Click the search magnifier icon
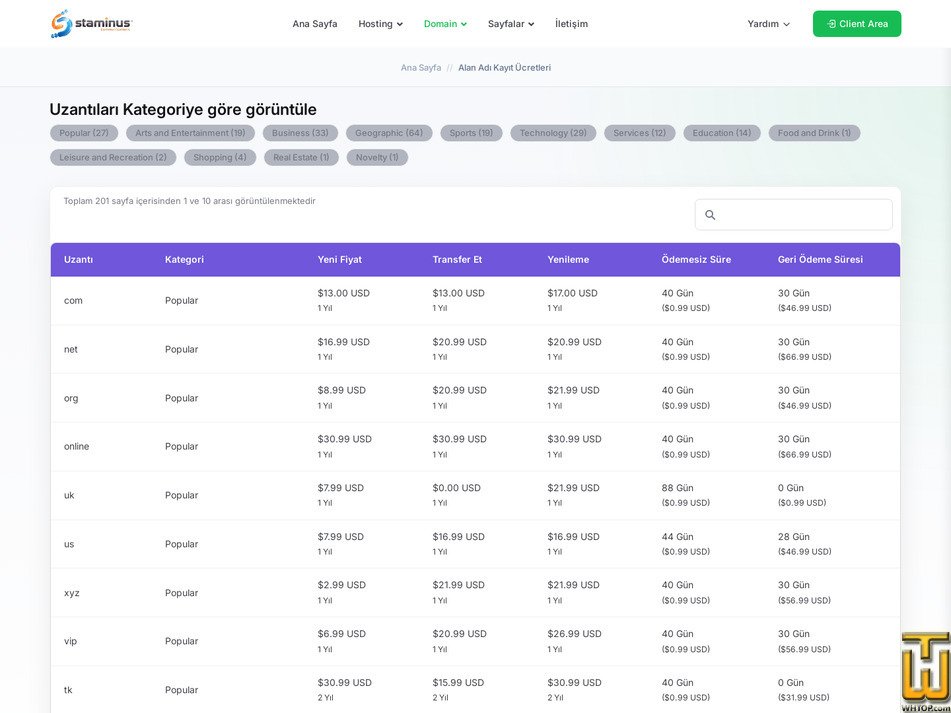951x713 pixels. coord(710,215)
